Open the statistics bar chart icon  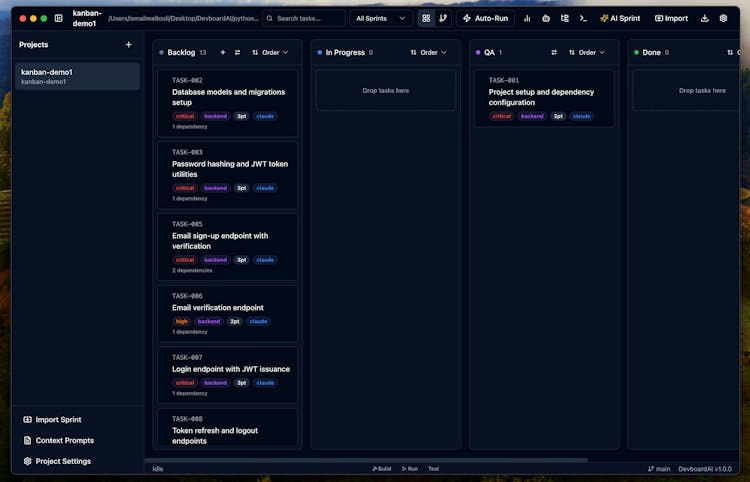(527, 18)
